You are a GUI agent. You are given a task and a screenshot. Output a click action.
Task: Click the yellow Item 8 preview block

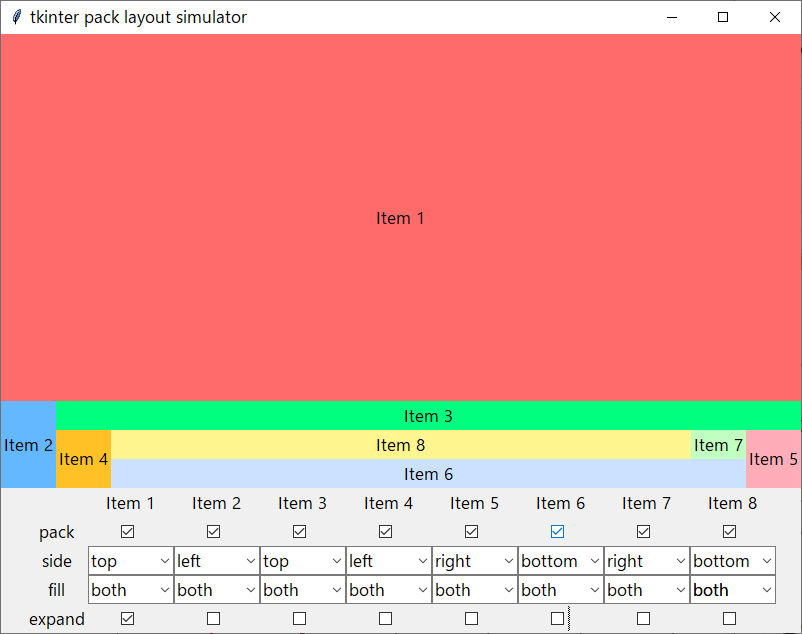pyautogui.click(x=401, y=445)
